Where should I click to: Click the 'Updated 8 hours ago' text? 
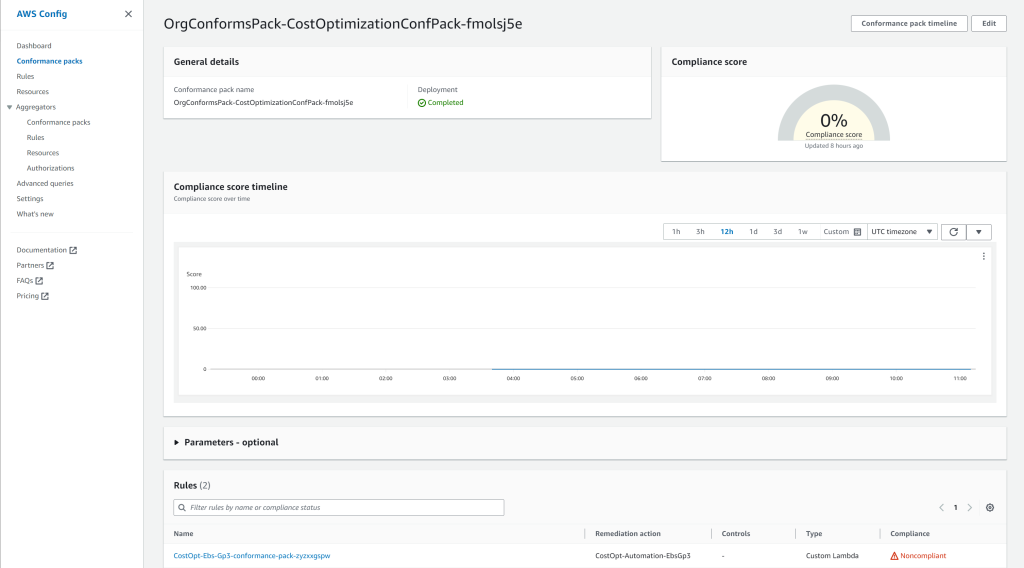click(x=833, y=146)
